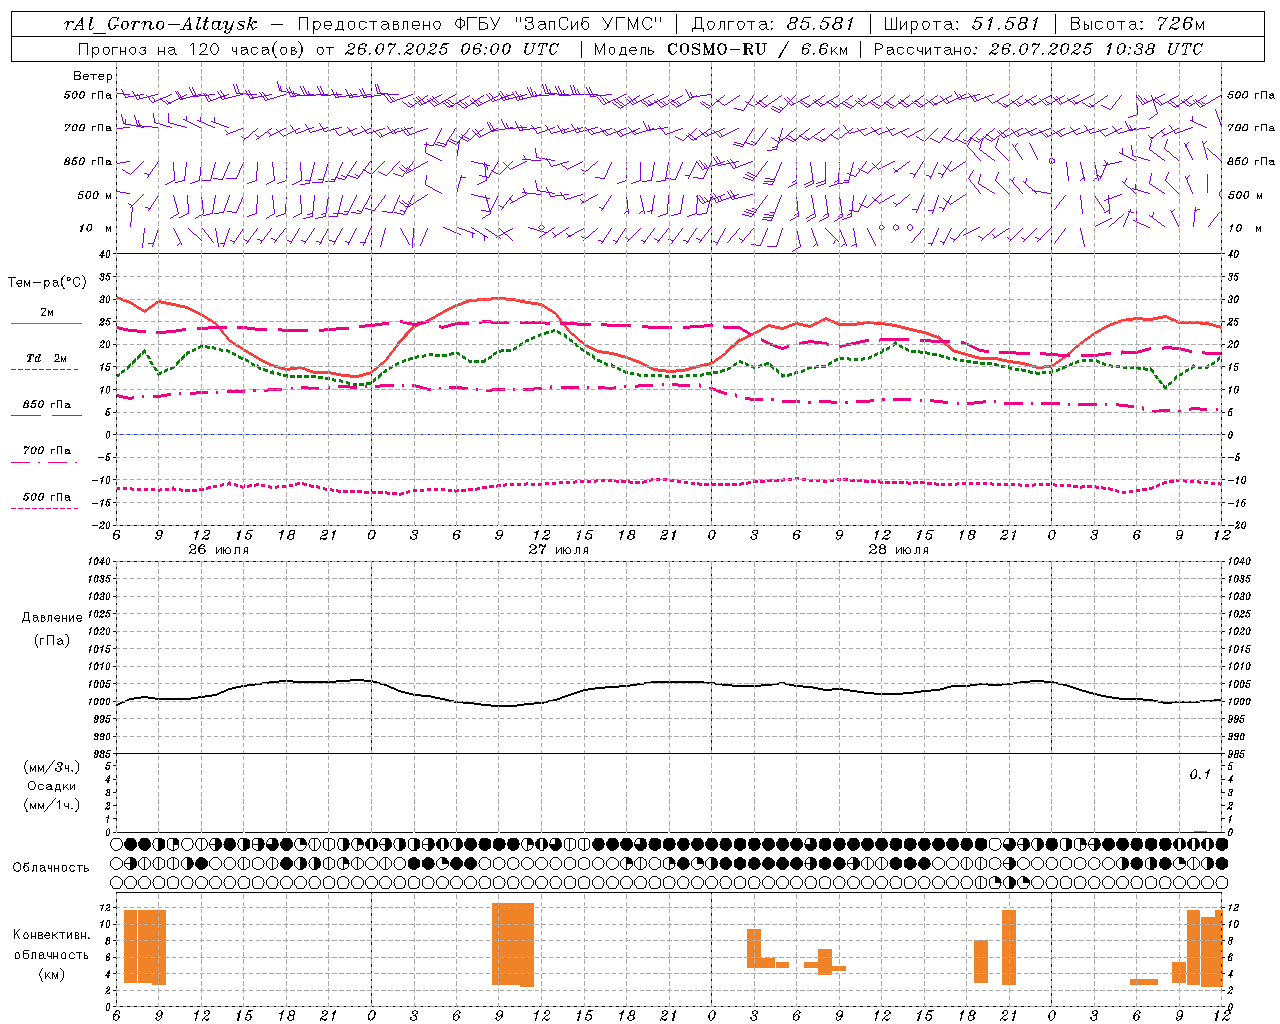
Task: Click the 28 июля date label
Action: [899, 550]
